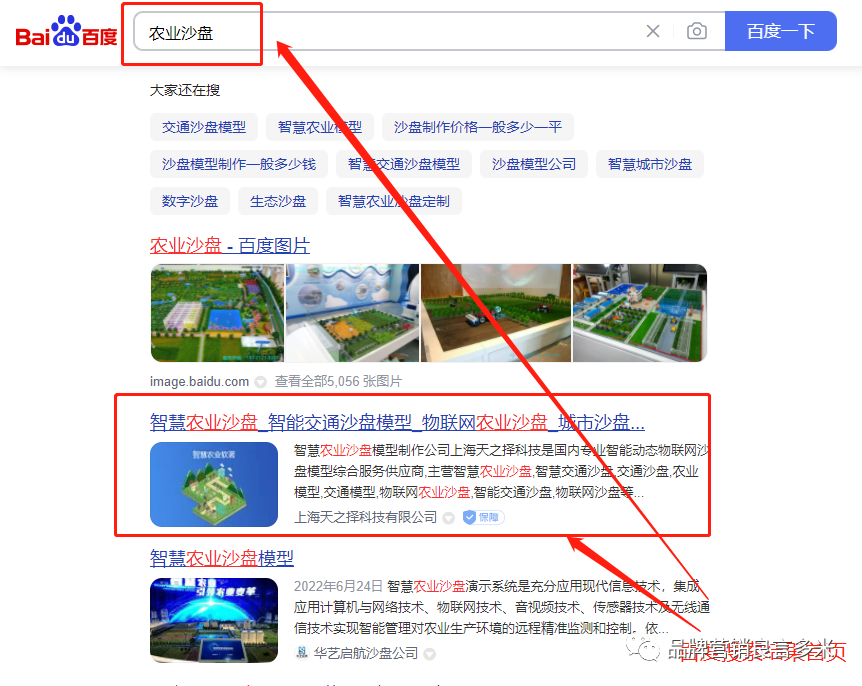Click the 华艺启航沙盘公司 site icon
The image size is (862, 686).
tap(301, 653)
